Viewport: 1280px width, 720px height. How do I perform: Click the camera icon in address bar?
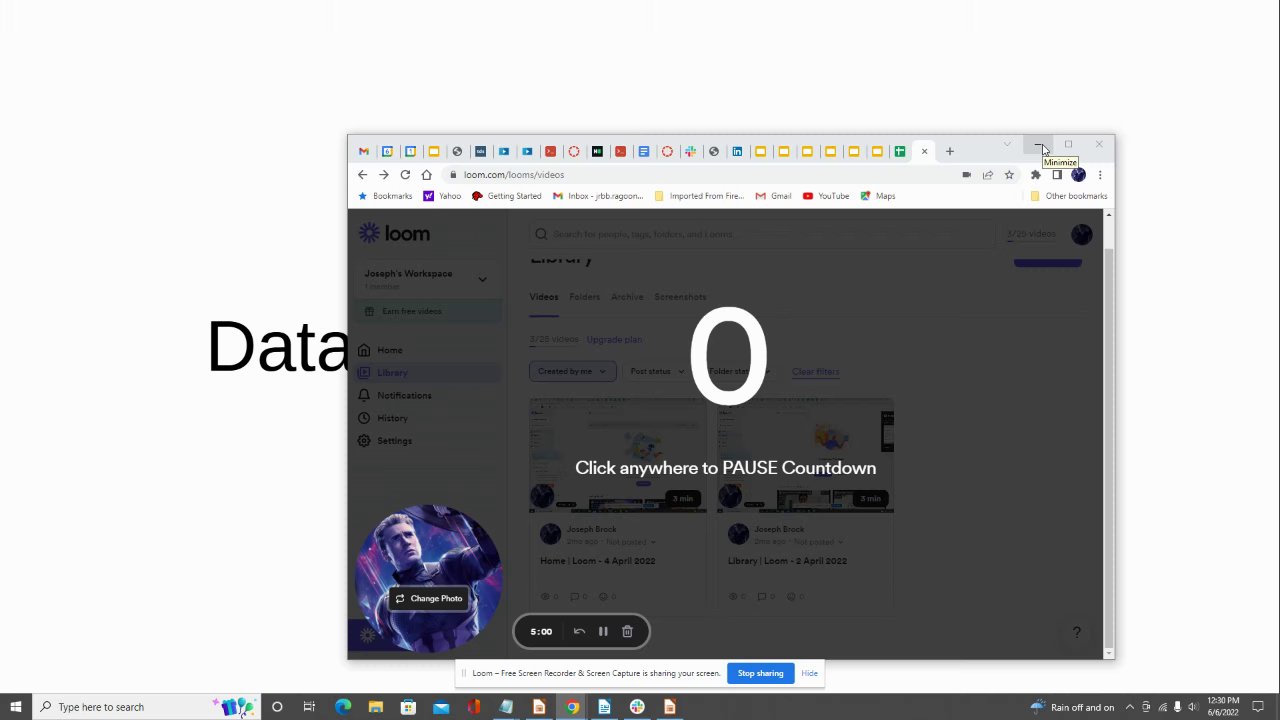(966, 175)
